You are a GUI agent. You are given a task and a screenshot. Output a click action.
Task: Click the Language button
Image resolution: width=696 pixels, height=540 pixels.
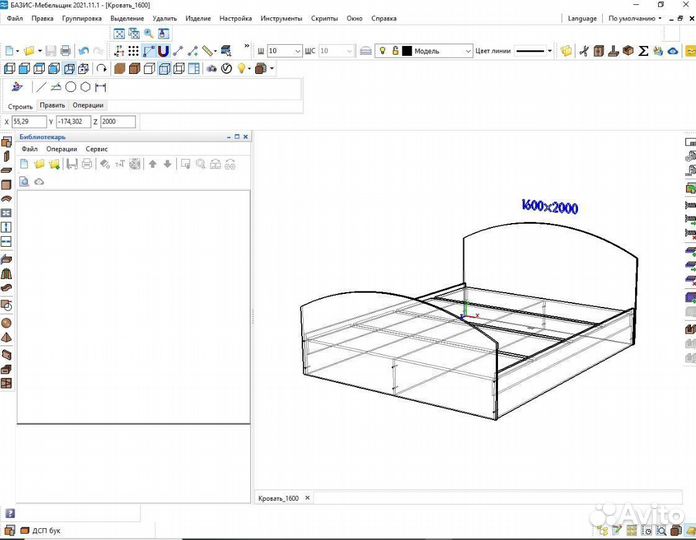581,18
